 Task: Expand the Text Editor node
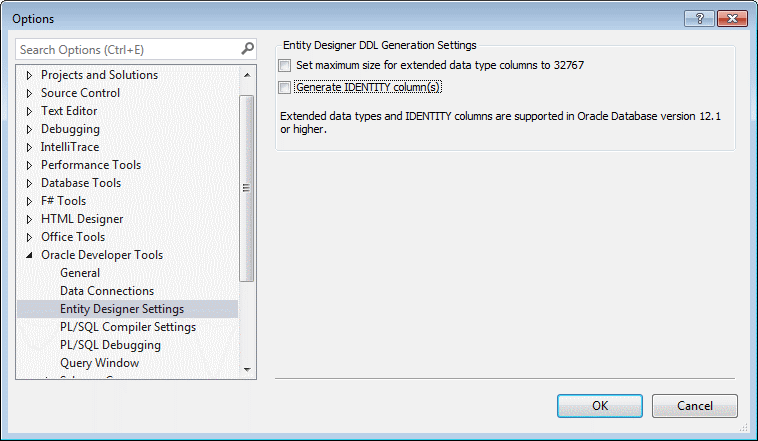29,111
